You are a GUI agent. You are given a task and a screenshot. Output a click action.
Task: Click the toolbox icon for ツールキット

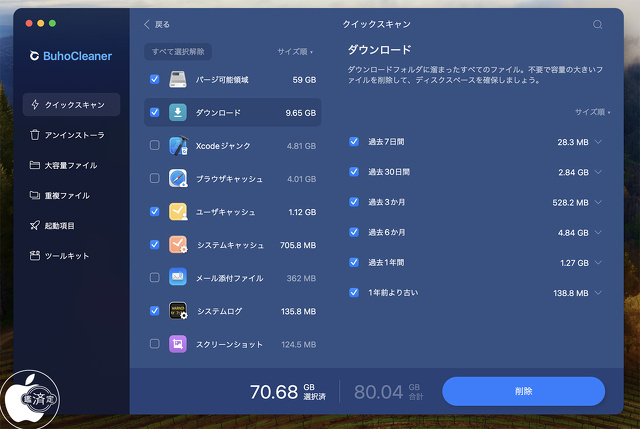[35, 256]
